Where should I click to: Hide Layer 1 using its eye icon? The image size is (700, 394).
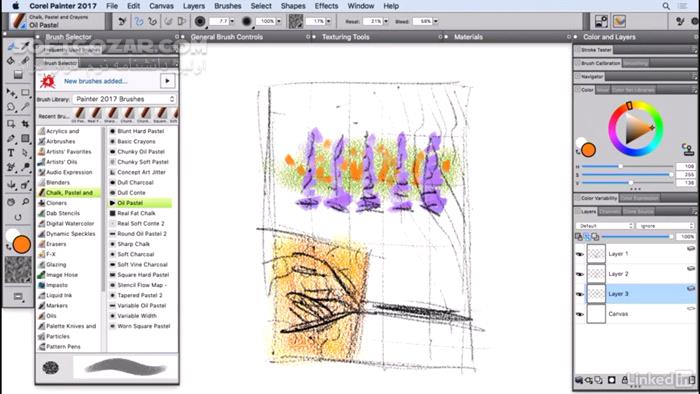pyautogui.click(x=580, y=254)
